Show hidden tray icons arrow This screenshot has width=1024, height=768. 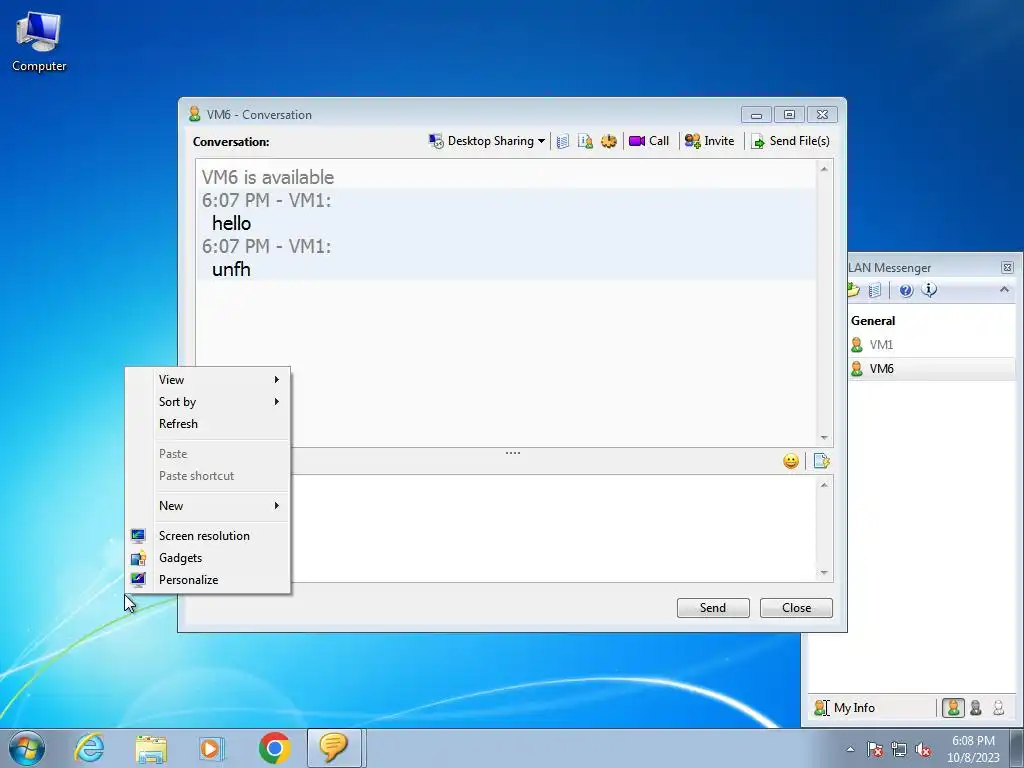[x=850, y=749]
